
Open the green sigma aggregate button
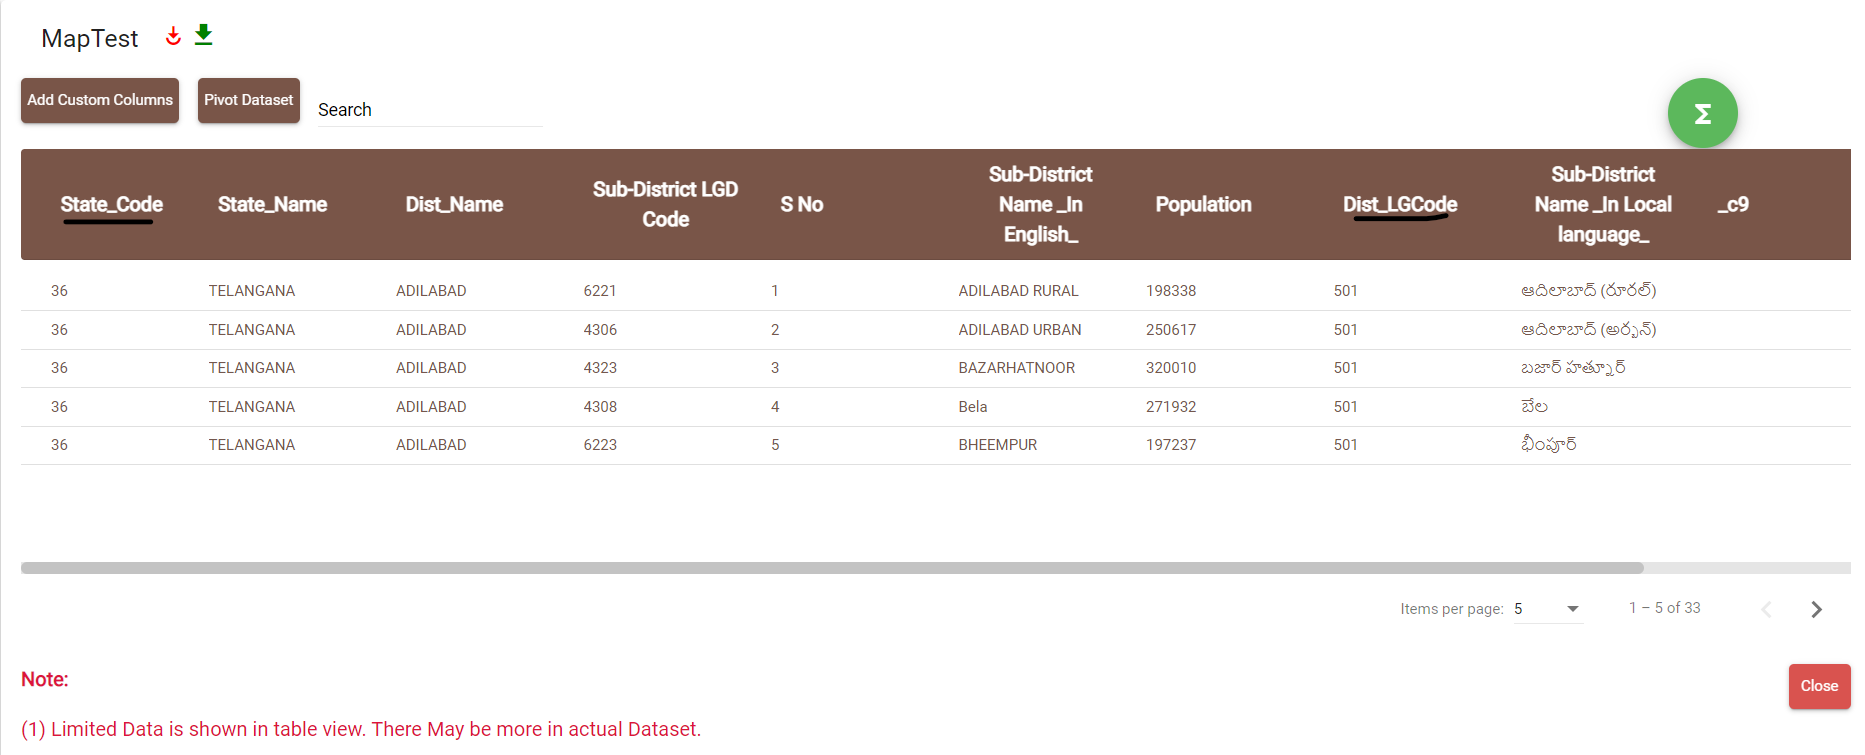(x=1702, y=113)
